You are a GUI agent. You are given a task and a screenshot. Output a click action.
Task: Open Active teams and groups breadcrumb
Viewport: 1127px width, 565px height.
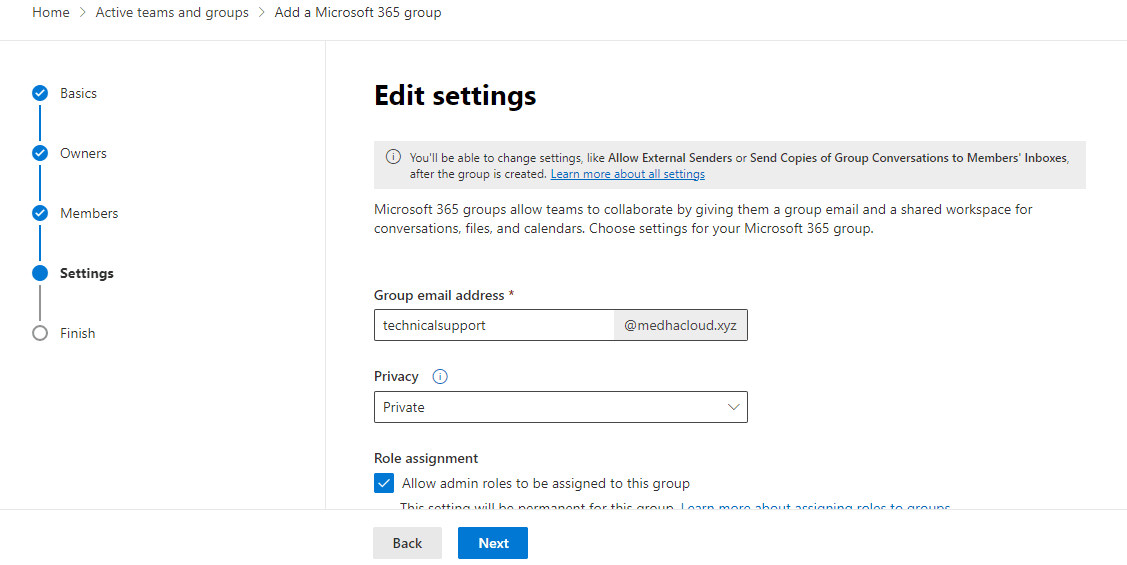172,13
